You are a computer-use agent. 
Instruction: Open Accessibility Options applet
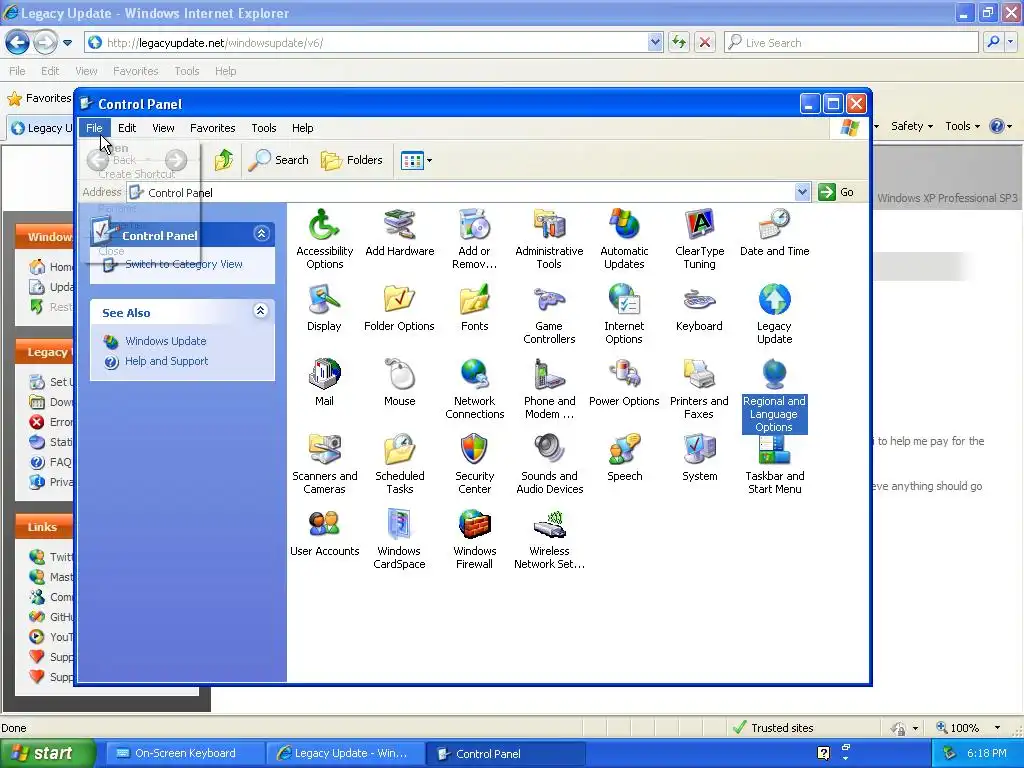(324, 239)
